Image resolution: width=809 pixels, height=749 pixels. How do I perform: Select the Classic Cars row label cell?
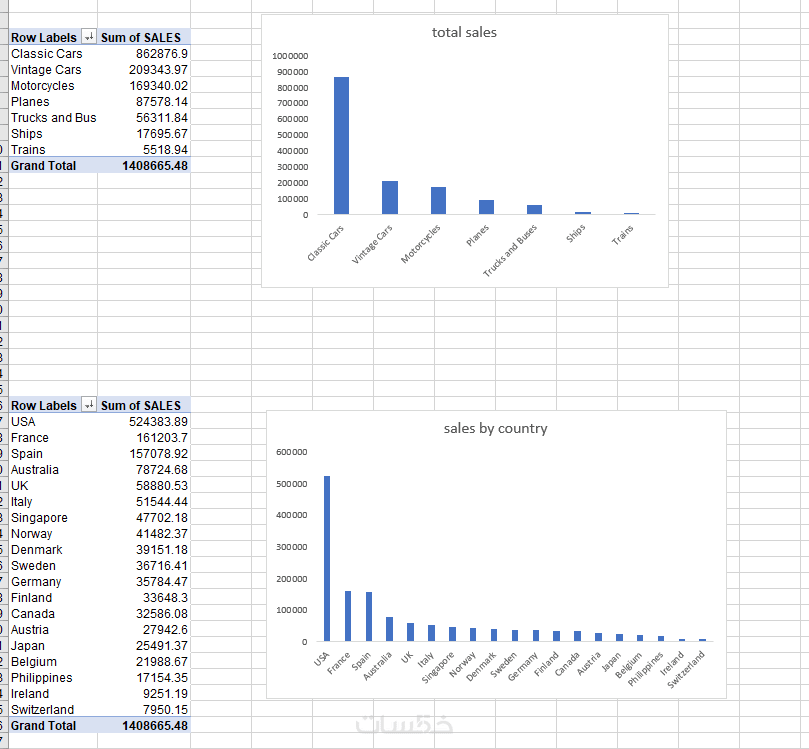pos(53,54)
